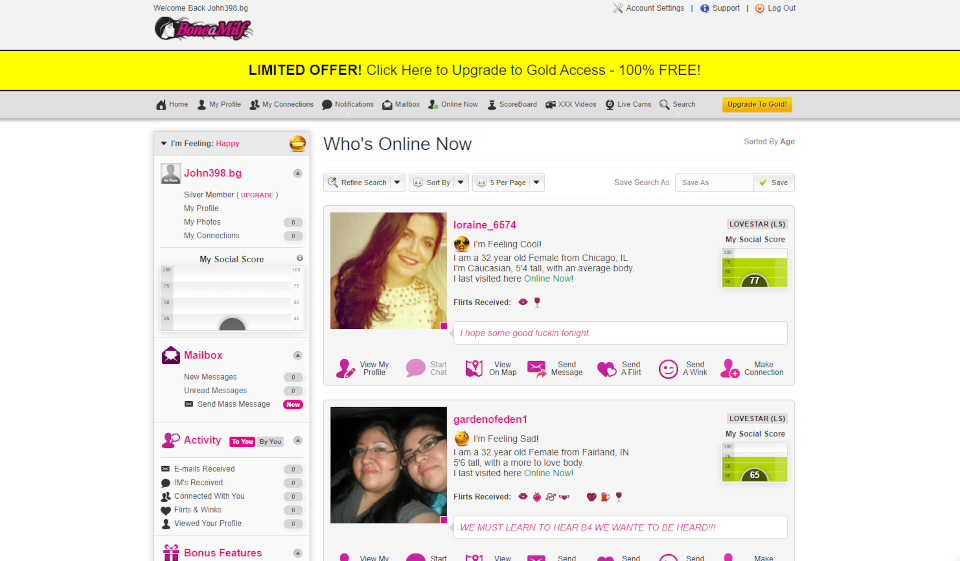Collapse the Mailbox sidebar section

(x=297, y=355)
